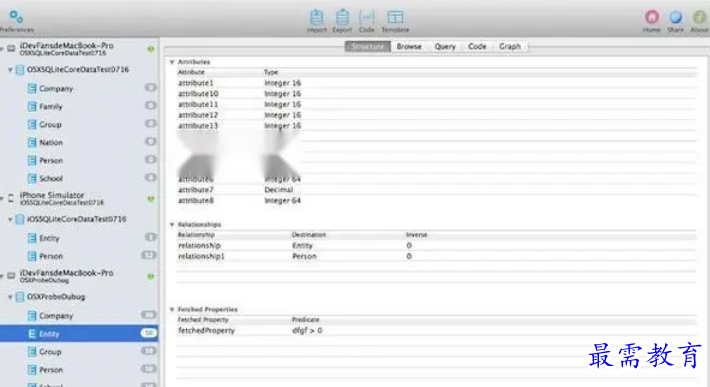Select the Family entity
This screenshot has height=387, width=710.
(79, 106)
